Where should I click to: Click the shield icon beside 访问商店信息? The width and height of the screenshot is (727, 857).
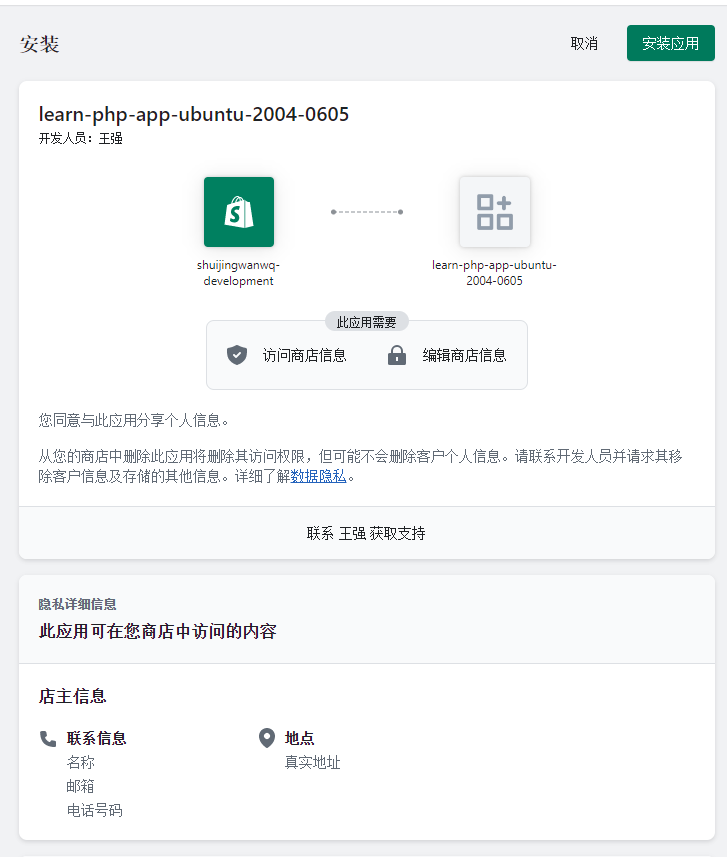237,355
